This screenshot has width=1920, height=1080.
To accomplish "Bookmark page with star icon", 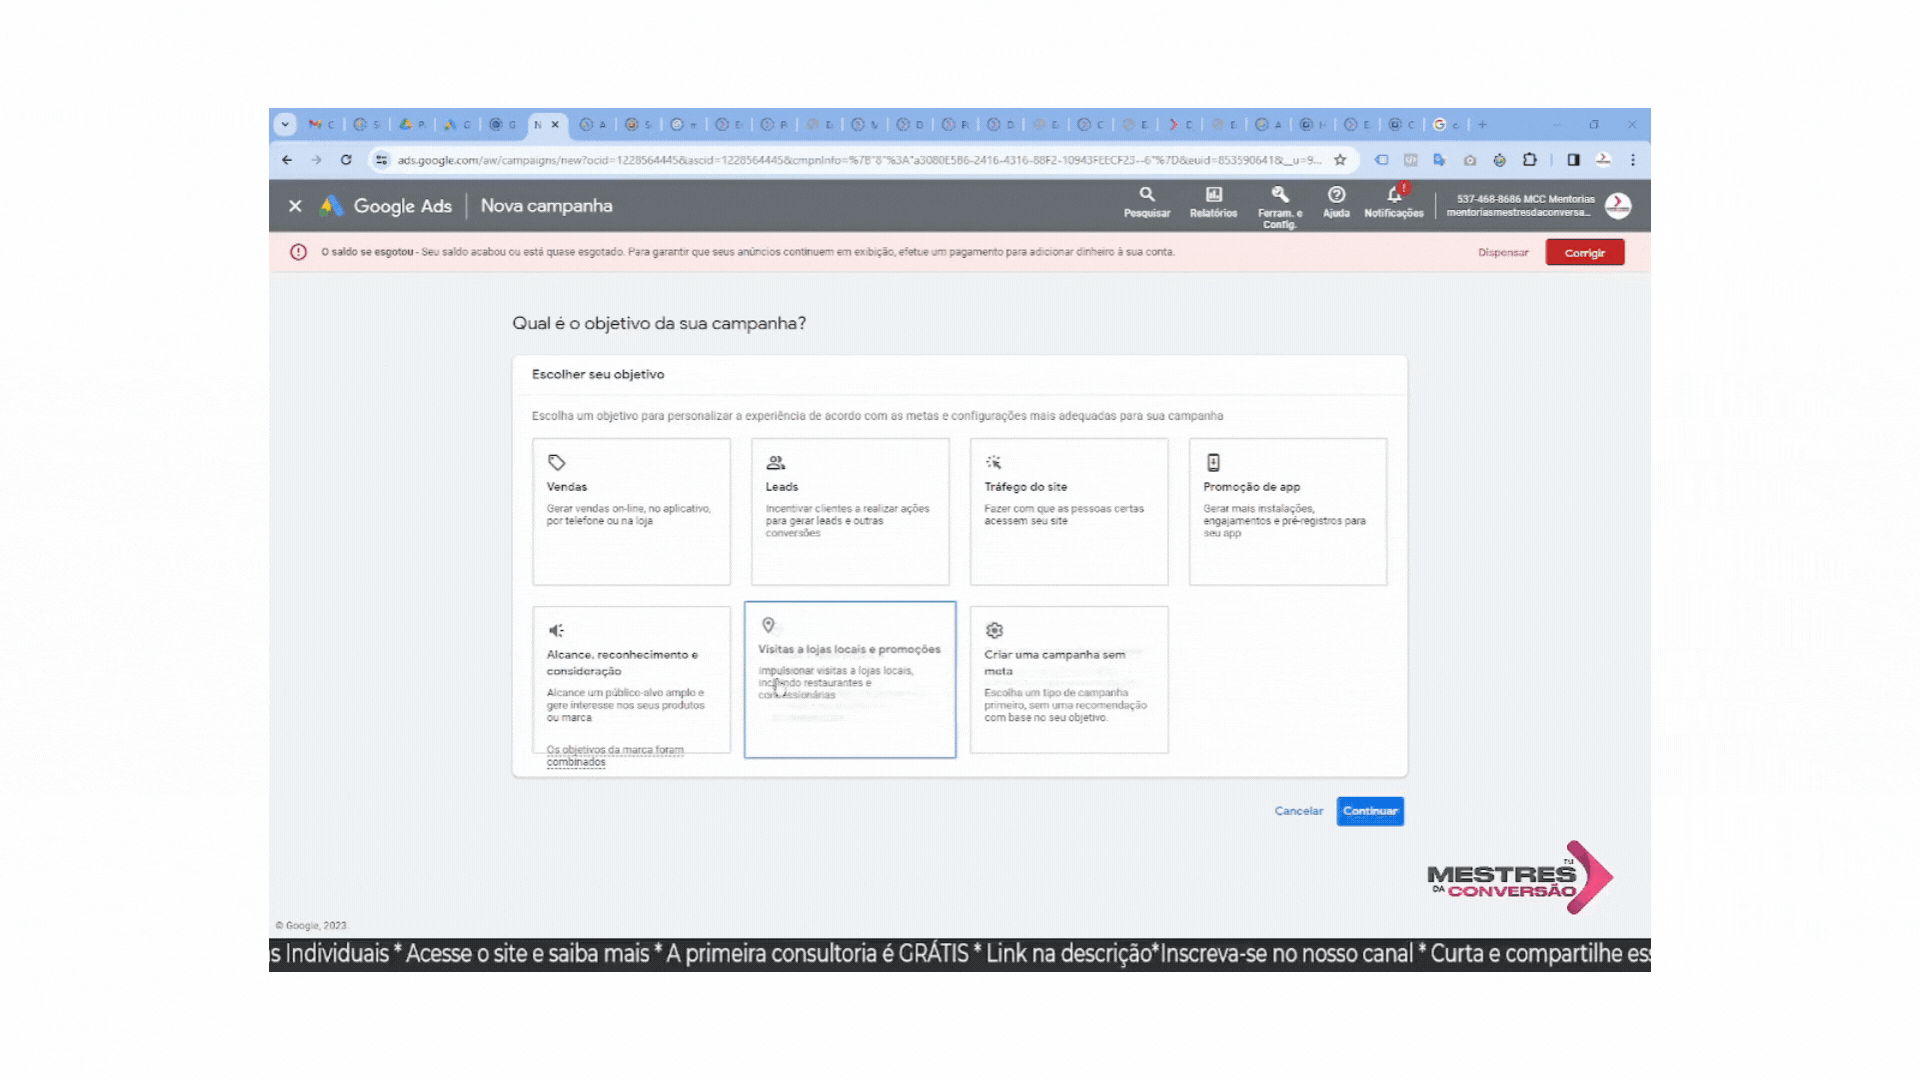I will click(1340, 160).
